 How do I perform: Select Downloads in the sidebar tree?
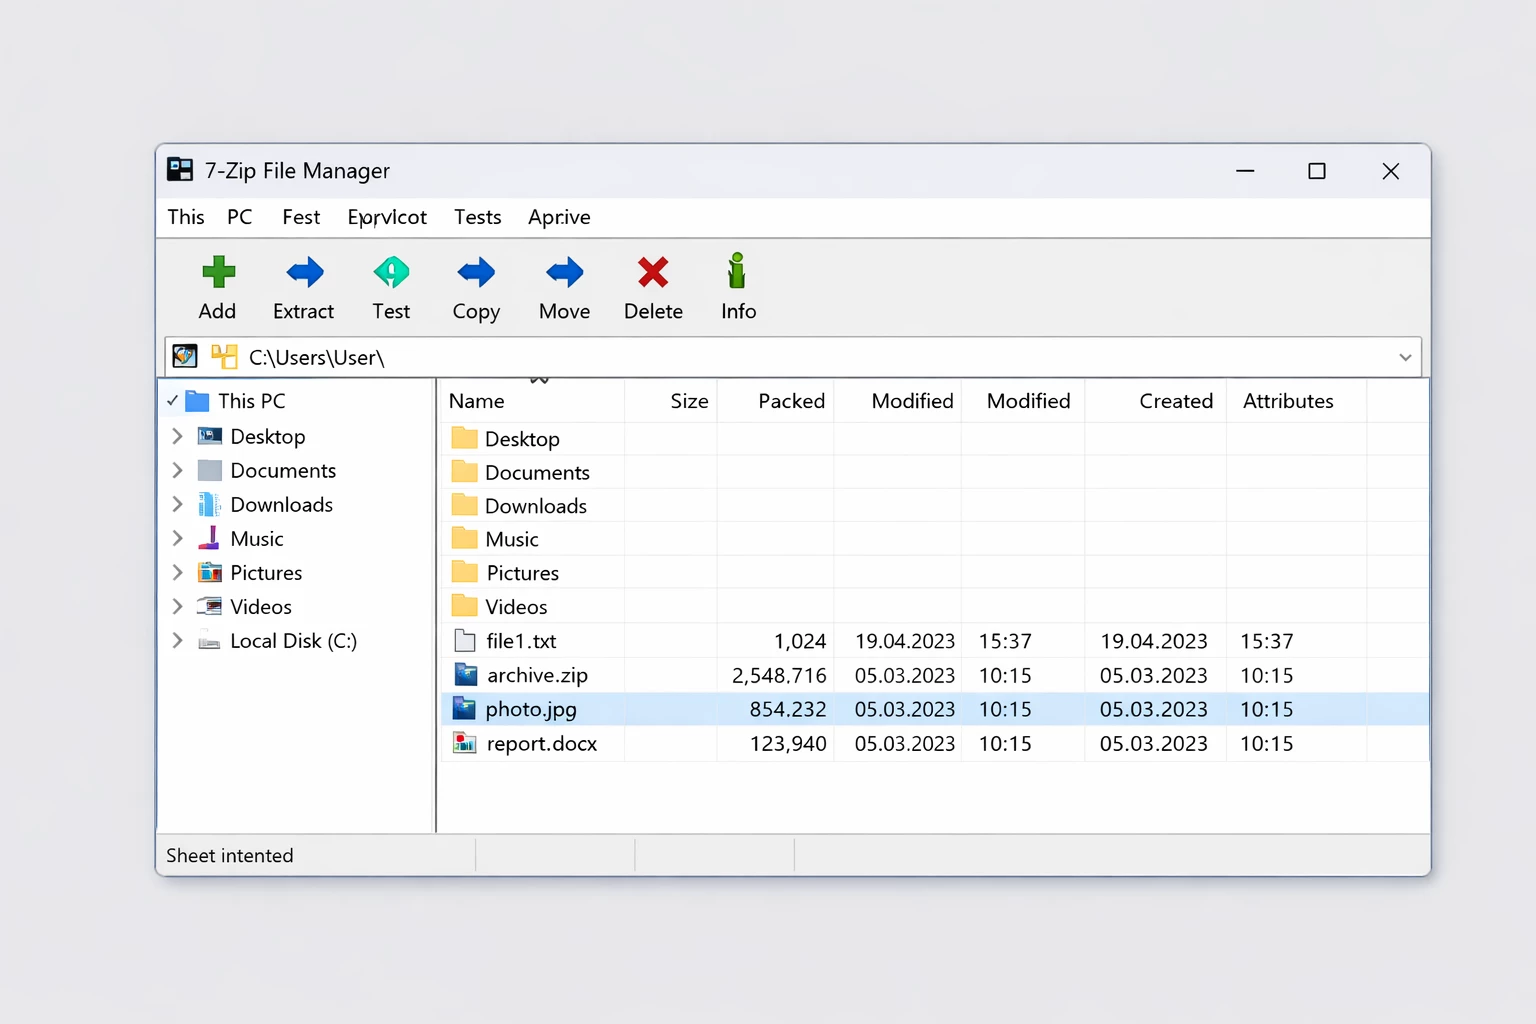pos(281,505)
